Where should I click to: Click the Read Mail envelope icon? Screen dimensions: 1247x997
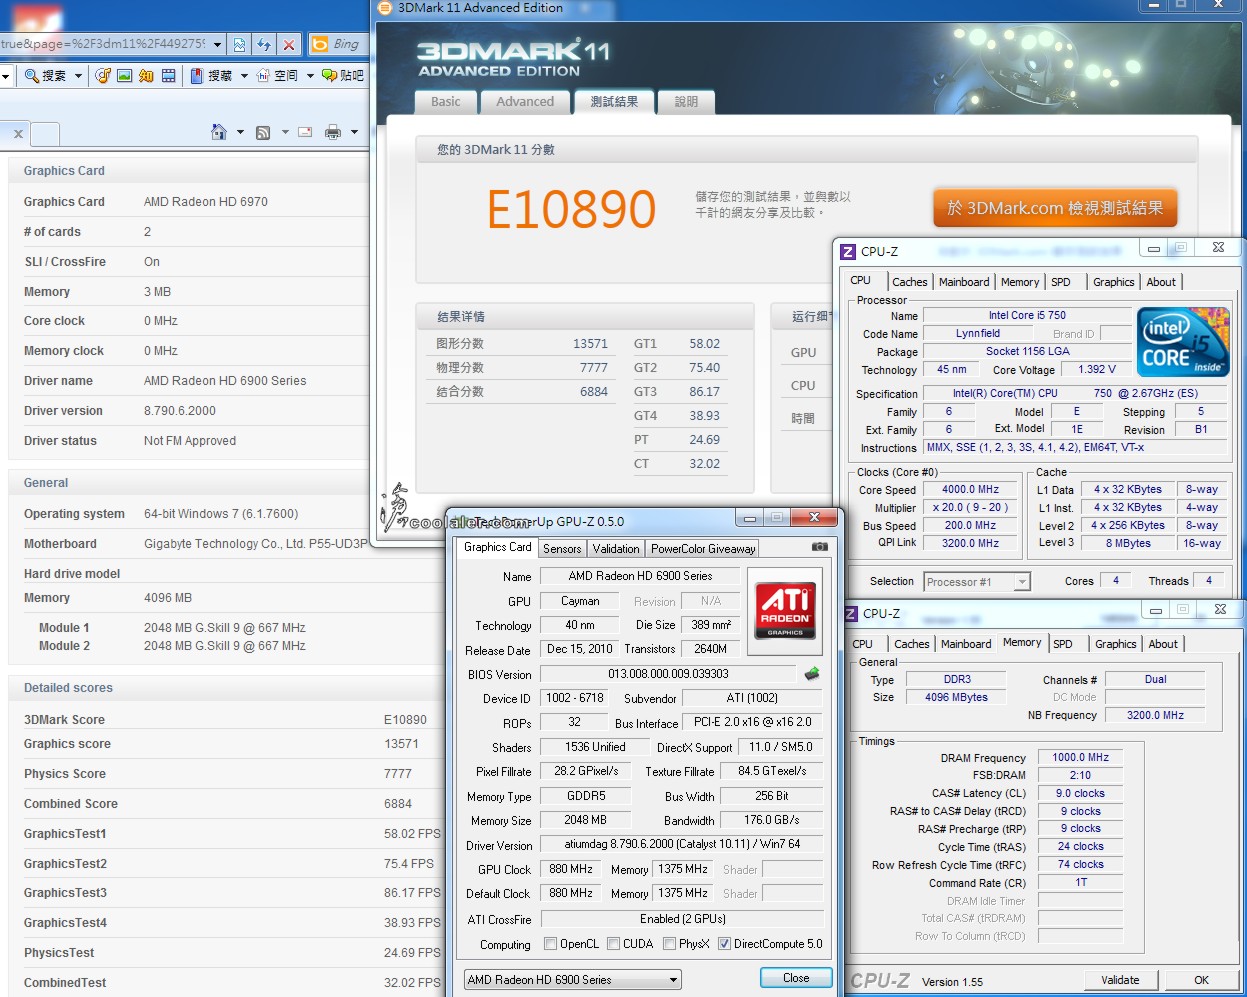click(x=305, y=132)
